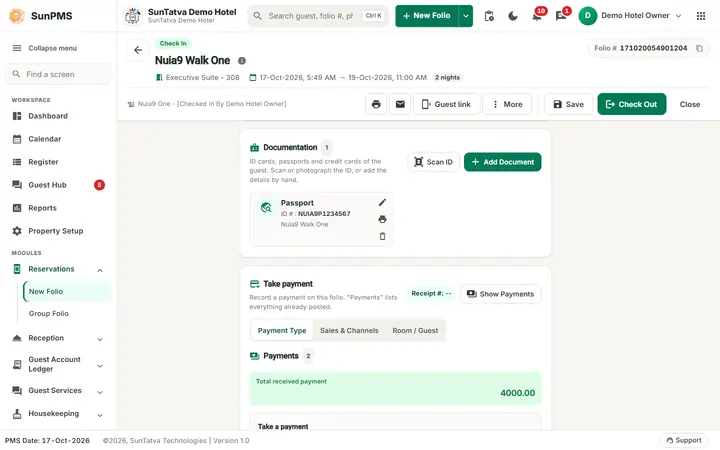Click the search guest, folio input
This screenshot has width=720, height=450.
318,16
